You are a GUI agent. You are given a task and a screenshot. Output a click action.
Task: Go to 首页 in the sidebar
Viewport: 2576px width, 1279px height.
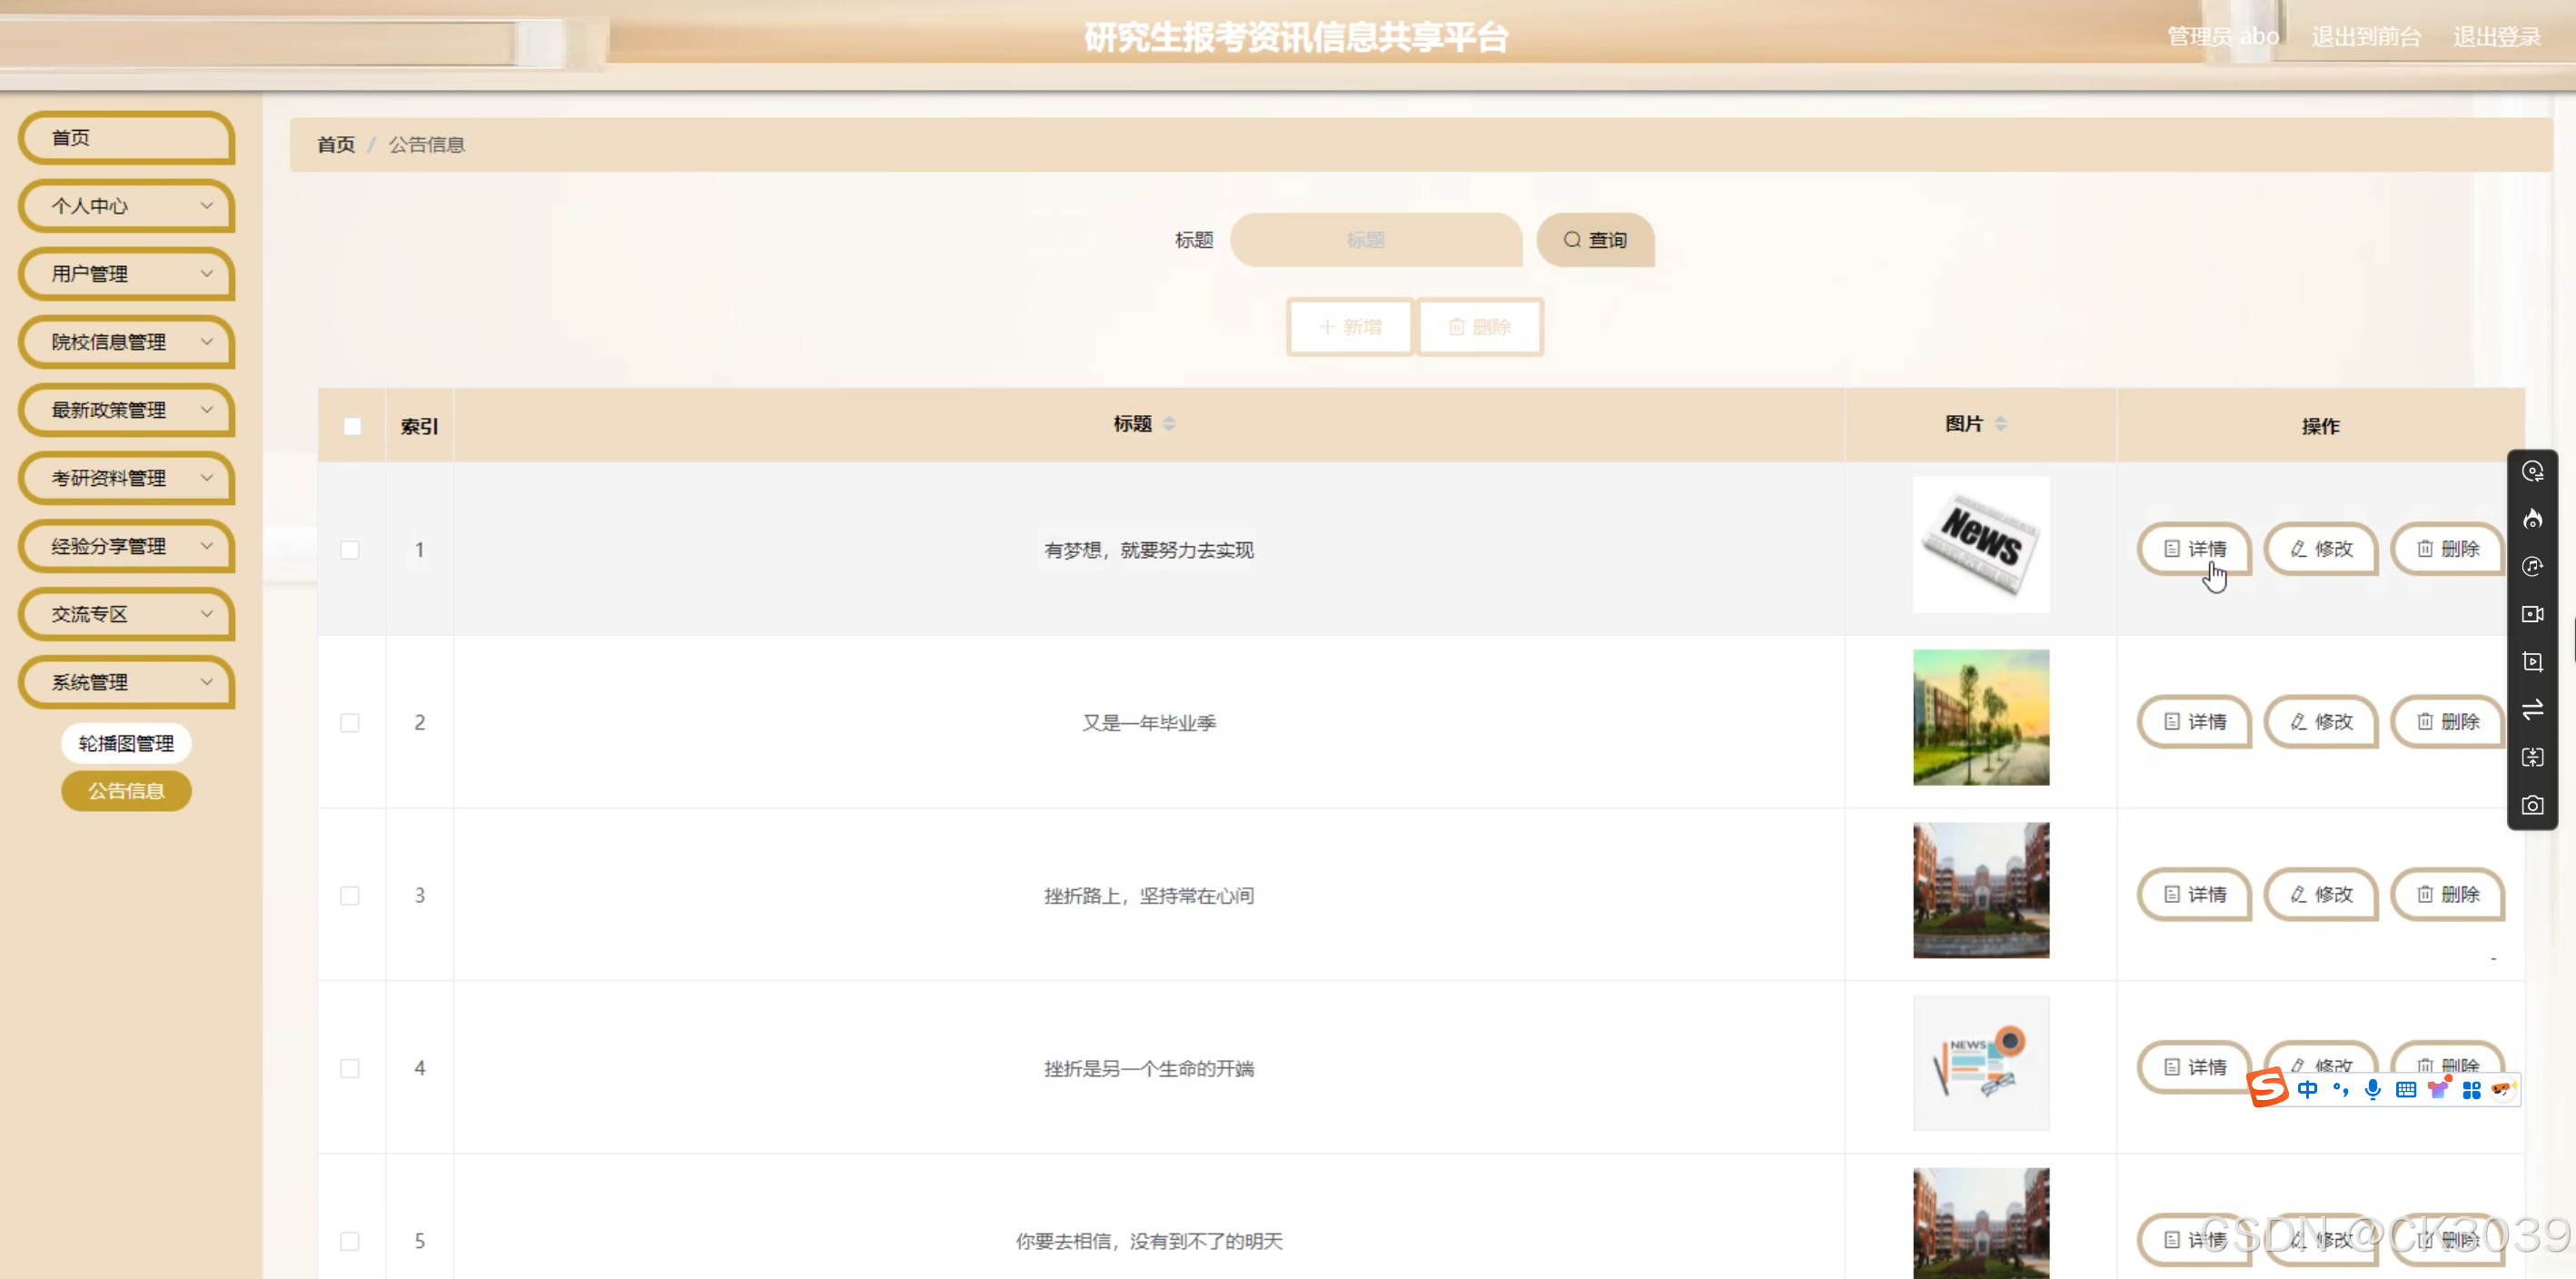click(127, 137)
